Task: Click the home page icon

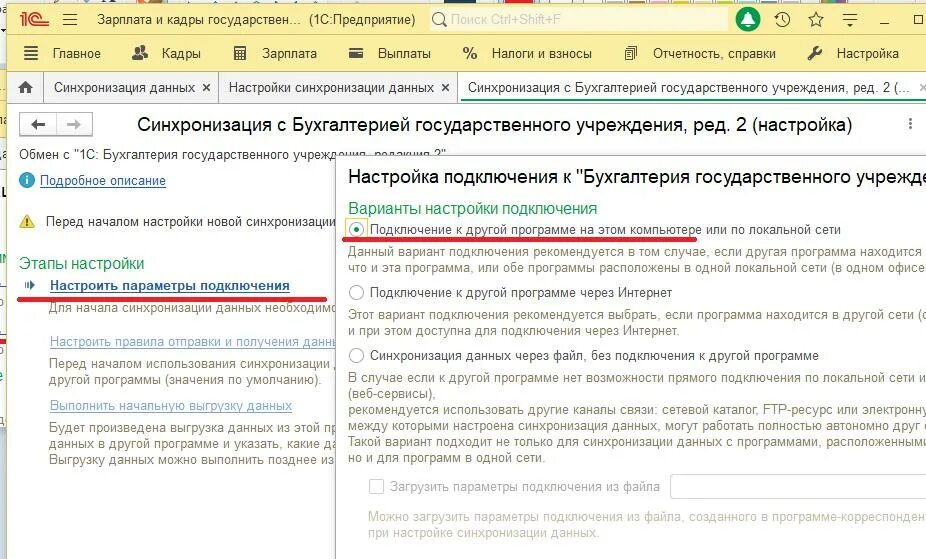Action: click(25, 87)
